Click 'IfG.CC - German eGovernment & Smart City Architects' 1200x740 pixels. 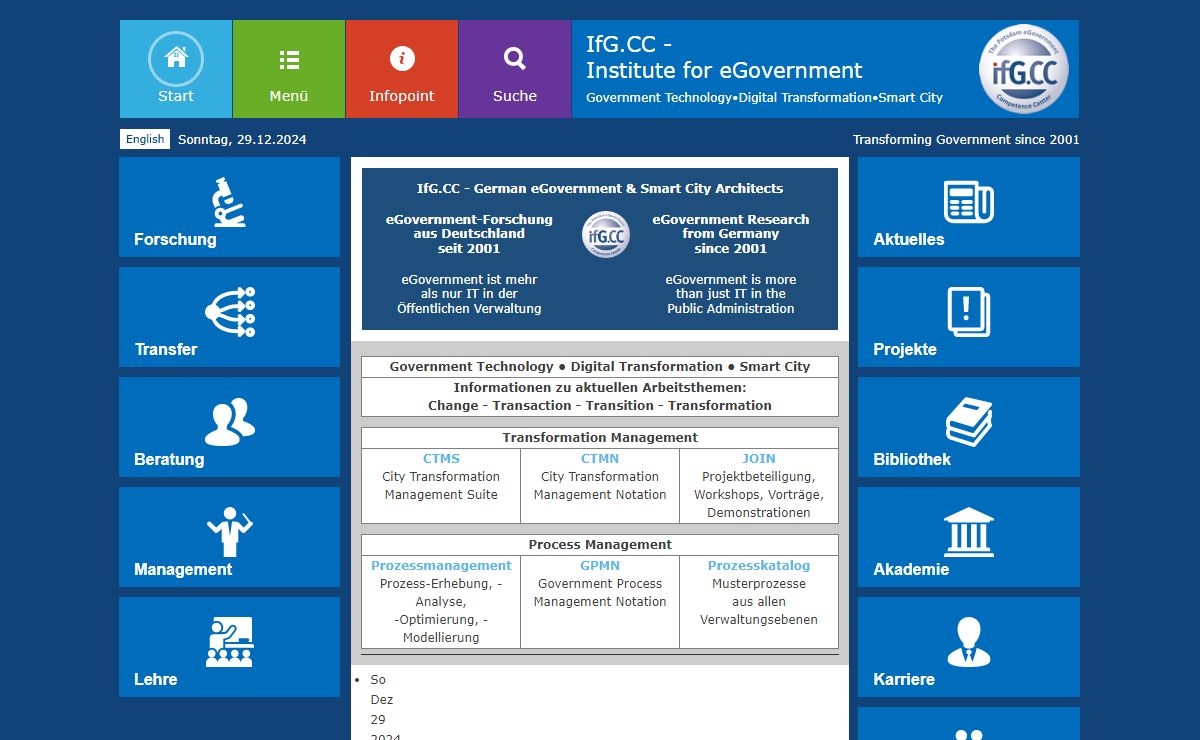click(600, 189)
